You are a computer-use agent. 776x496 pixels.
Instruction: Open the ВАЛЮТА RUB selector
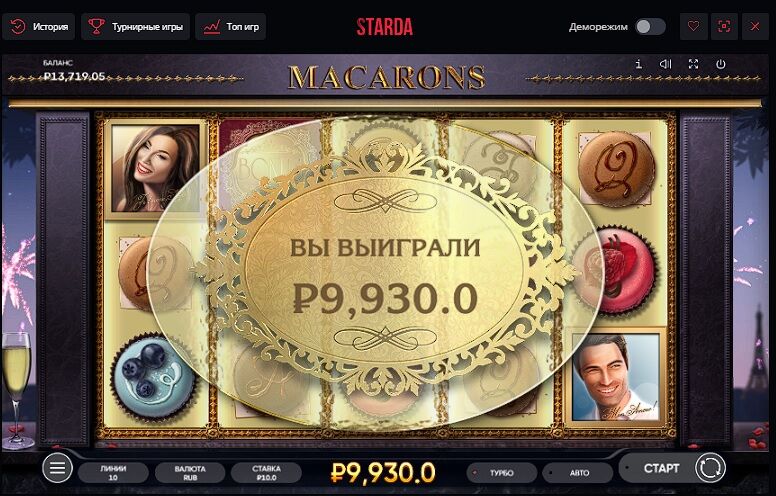[190, 473]
